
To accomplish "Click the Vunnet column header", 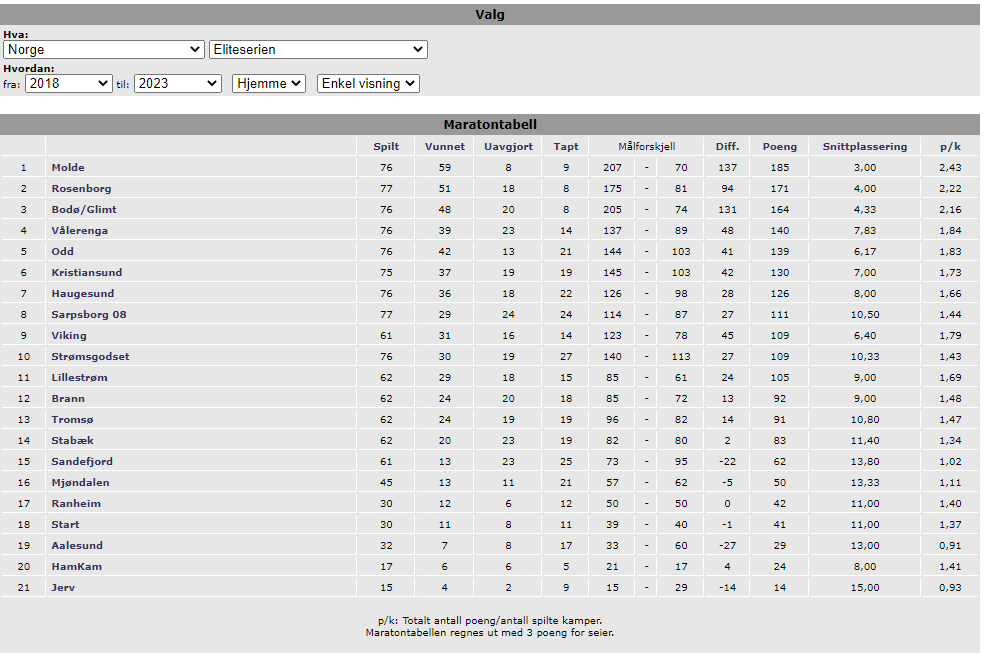I will [444, 146].
